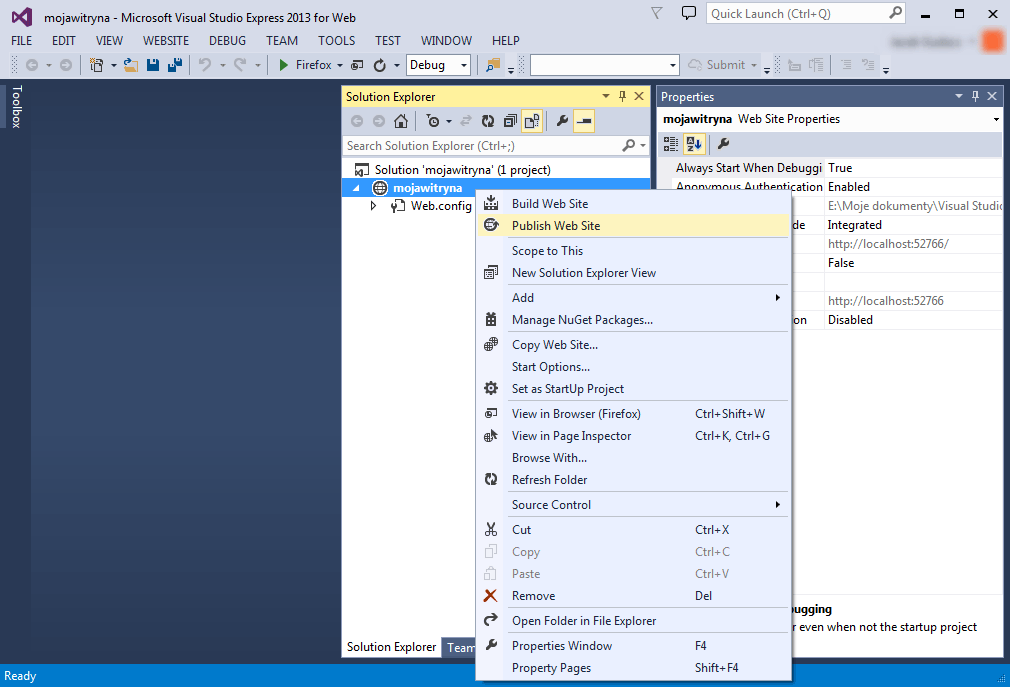Screen dimensions: 1010x687
Task: Close the Solution Explorer panel
Action: pyautogui.click(x=639, y=97)
